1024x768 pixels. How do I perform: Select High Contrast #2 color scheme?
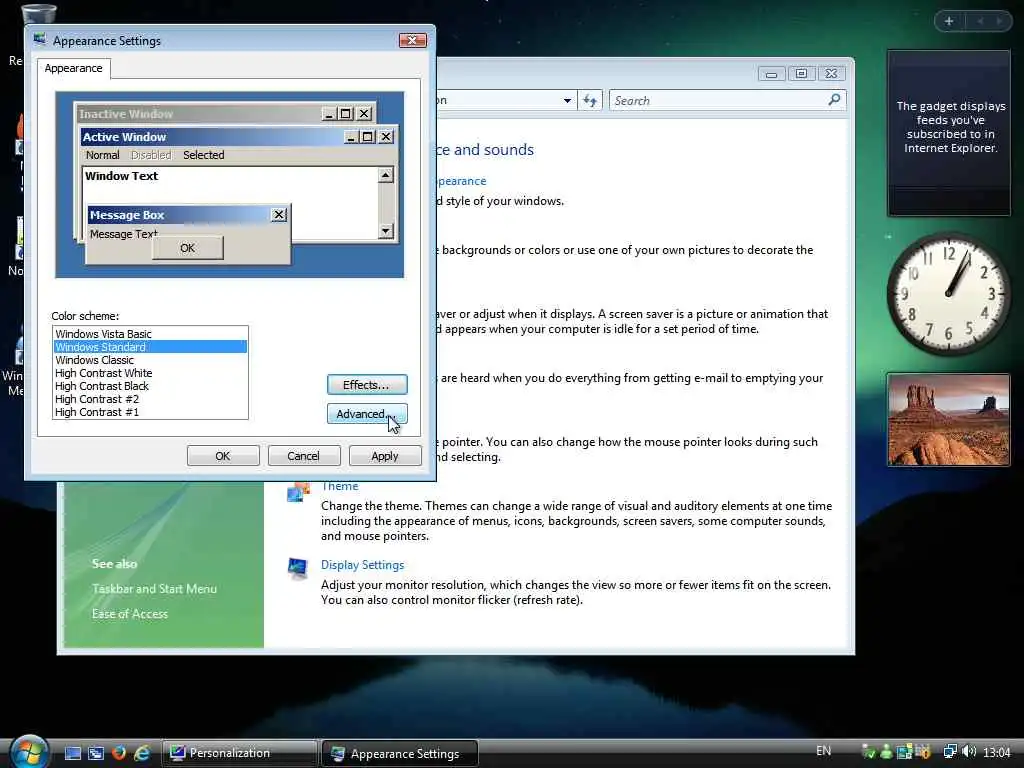coord(150,399)
